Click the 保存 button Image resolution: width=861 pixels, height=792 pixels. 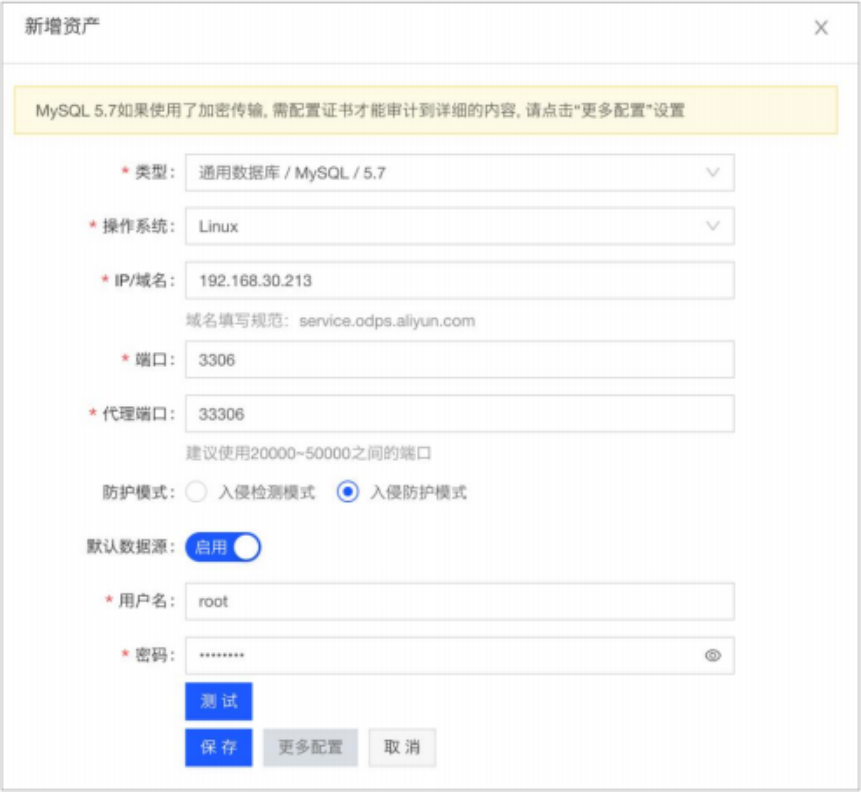pos(219,747)
